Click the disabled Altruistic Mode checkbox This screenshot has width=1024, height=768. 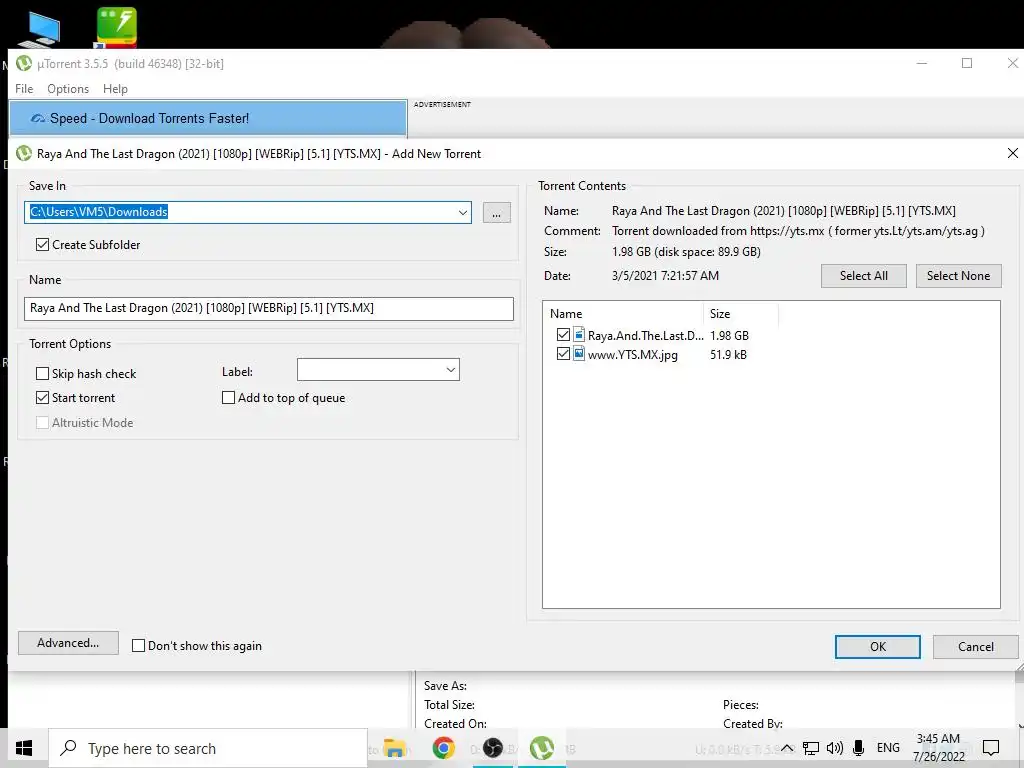(42, 423)
